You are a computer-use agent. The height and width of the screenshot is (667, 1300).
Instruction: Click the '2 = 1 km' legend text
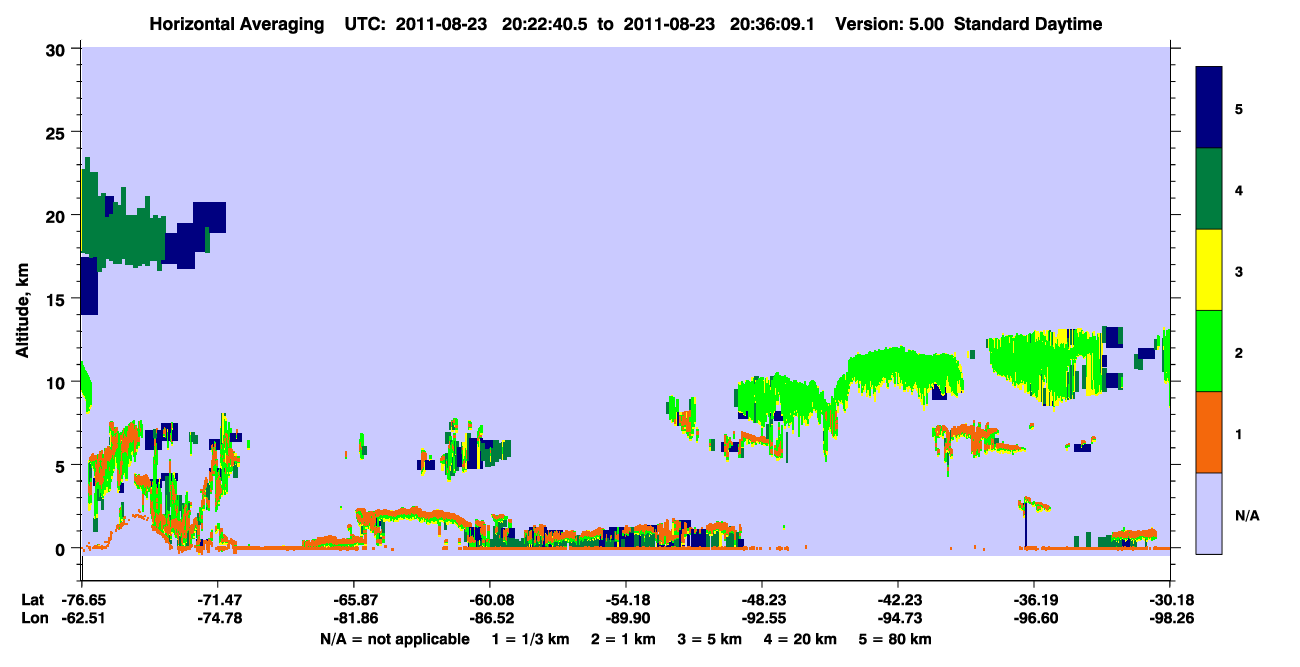click(x=623, y=639)
